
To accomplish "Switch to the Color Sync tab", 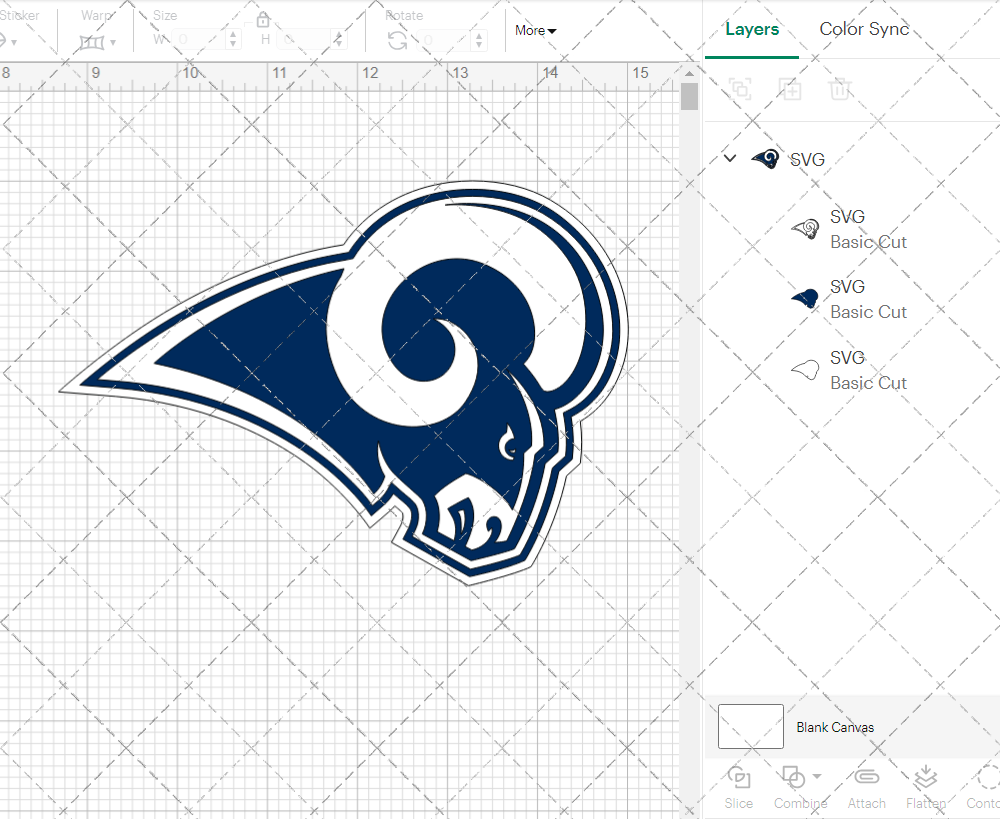I will [x=864, y=29].
